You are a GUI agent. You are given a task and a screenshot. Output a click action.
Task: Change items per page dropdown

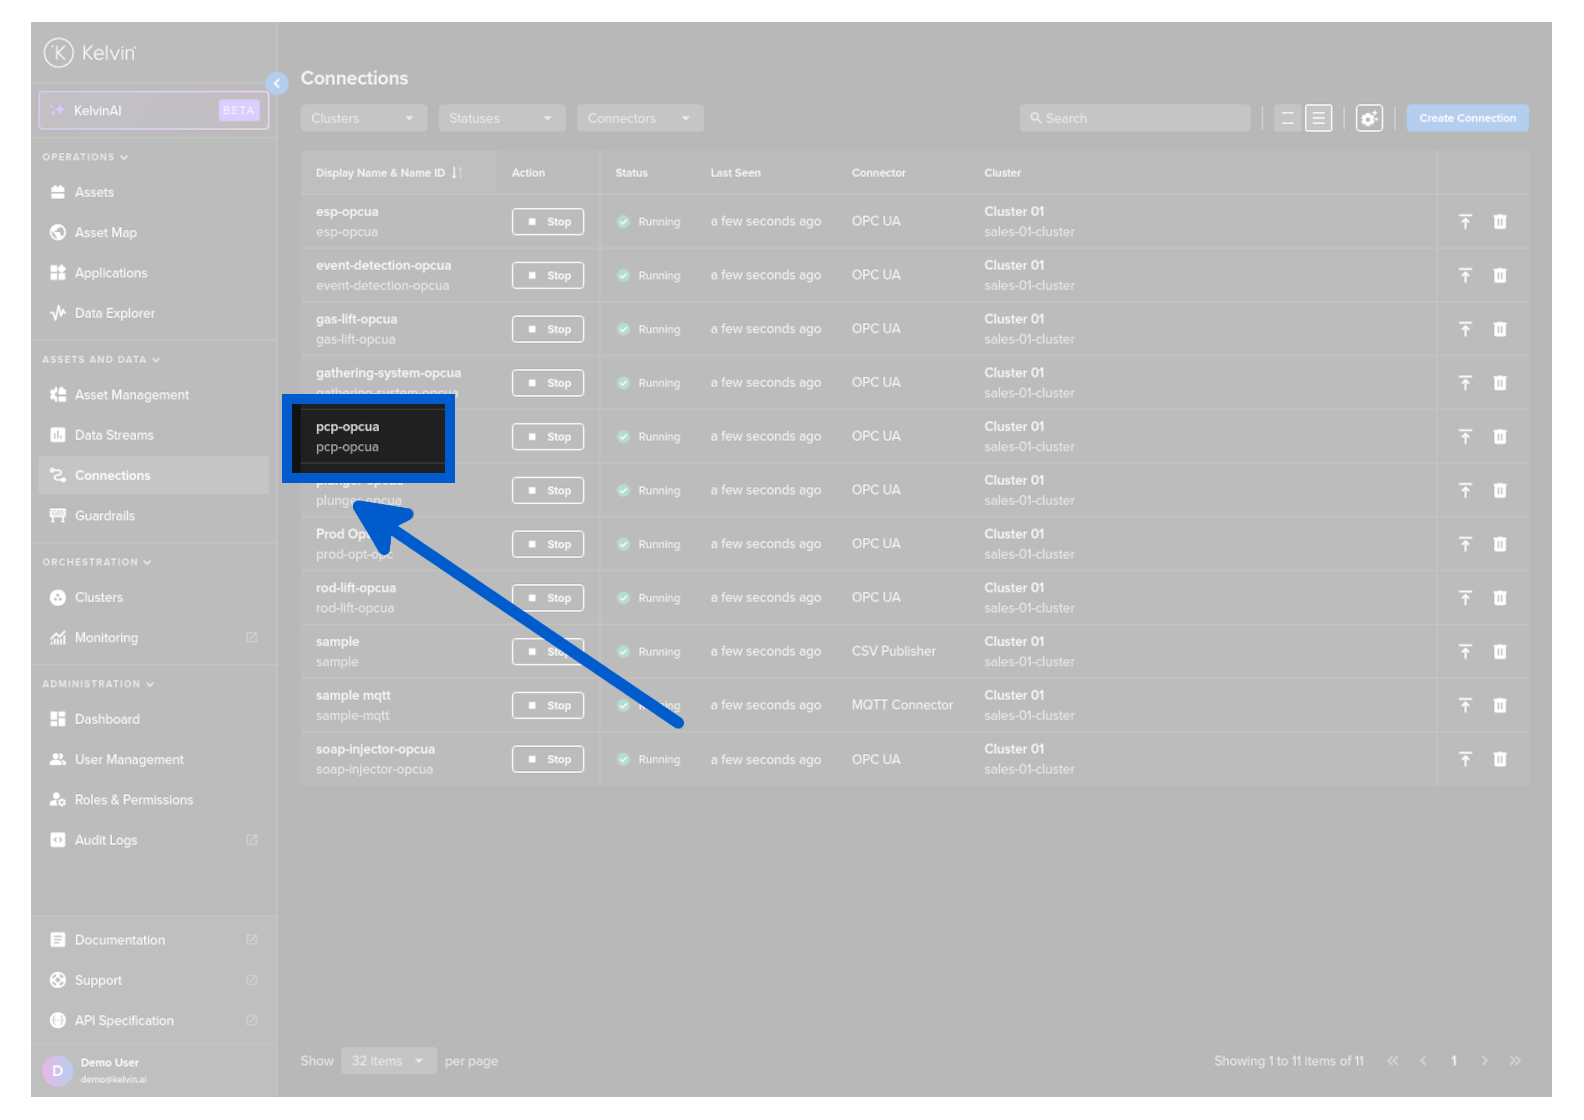point(388,1061)
